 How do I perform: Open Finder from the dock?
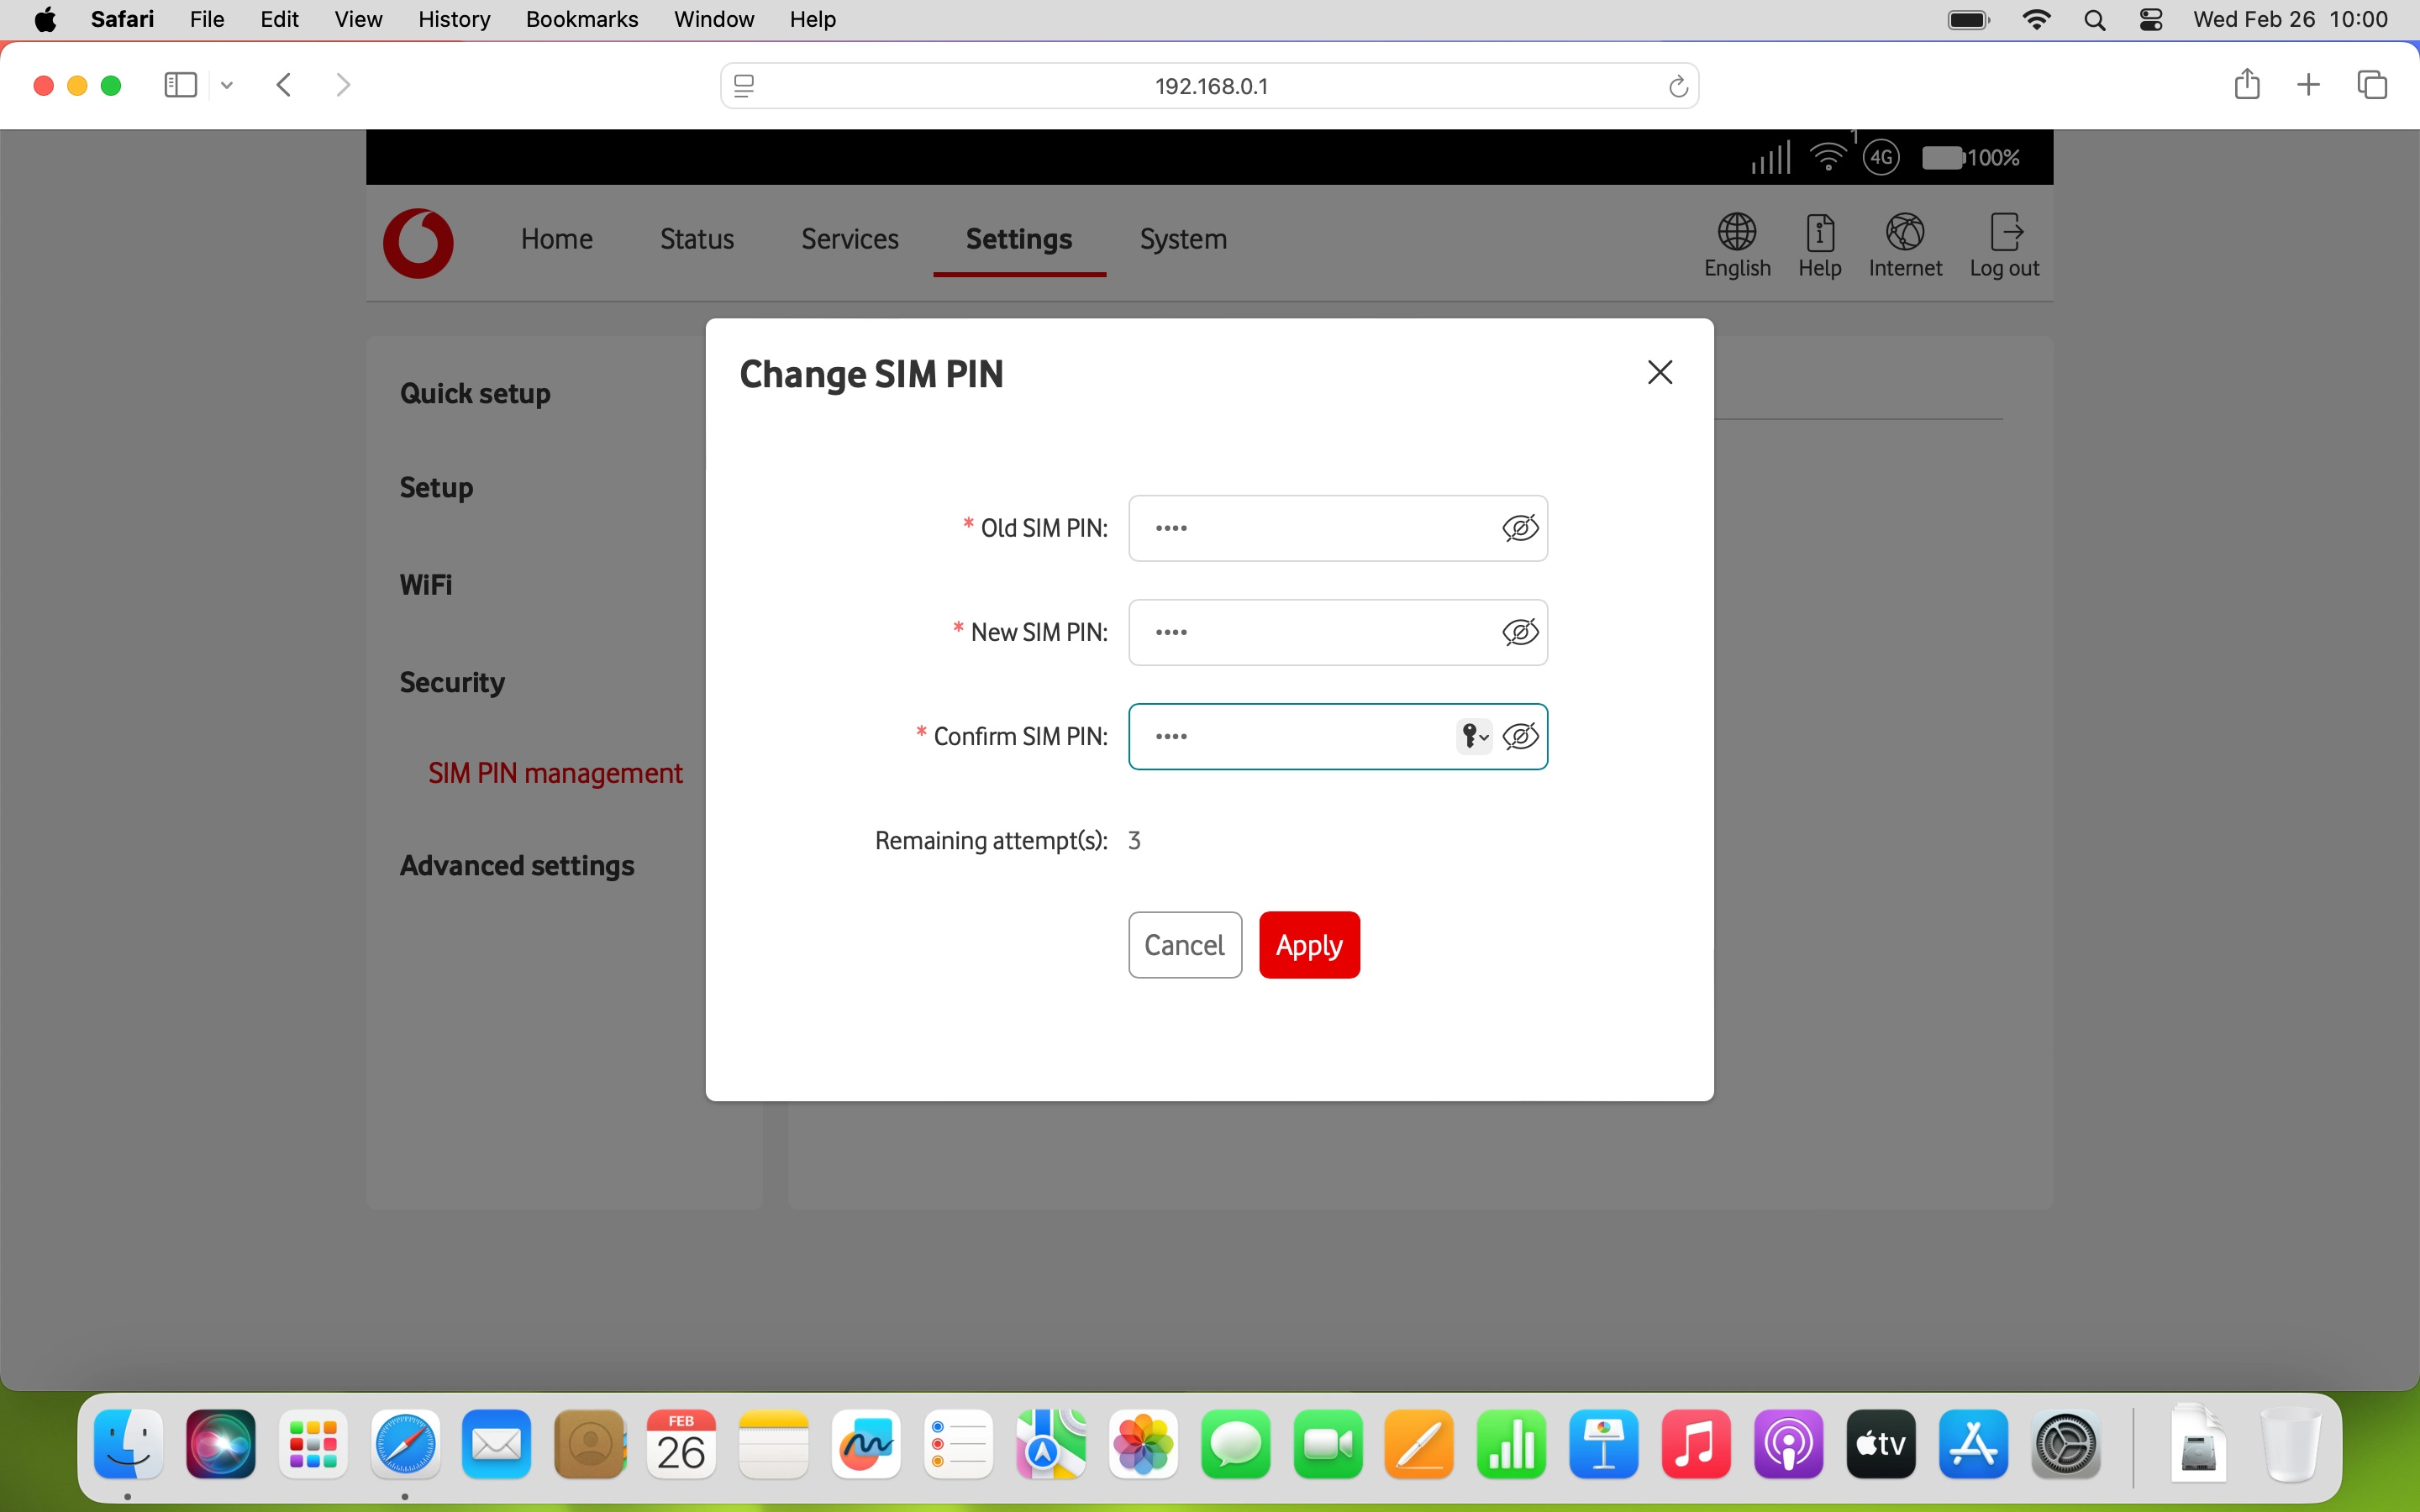pos(129,1444)
